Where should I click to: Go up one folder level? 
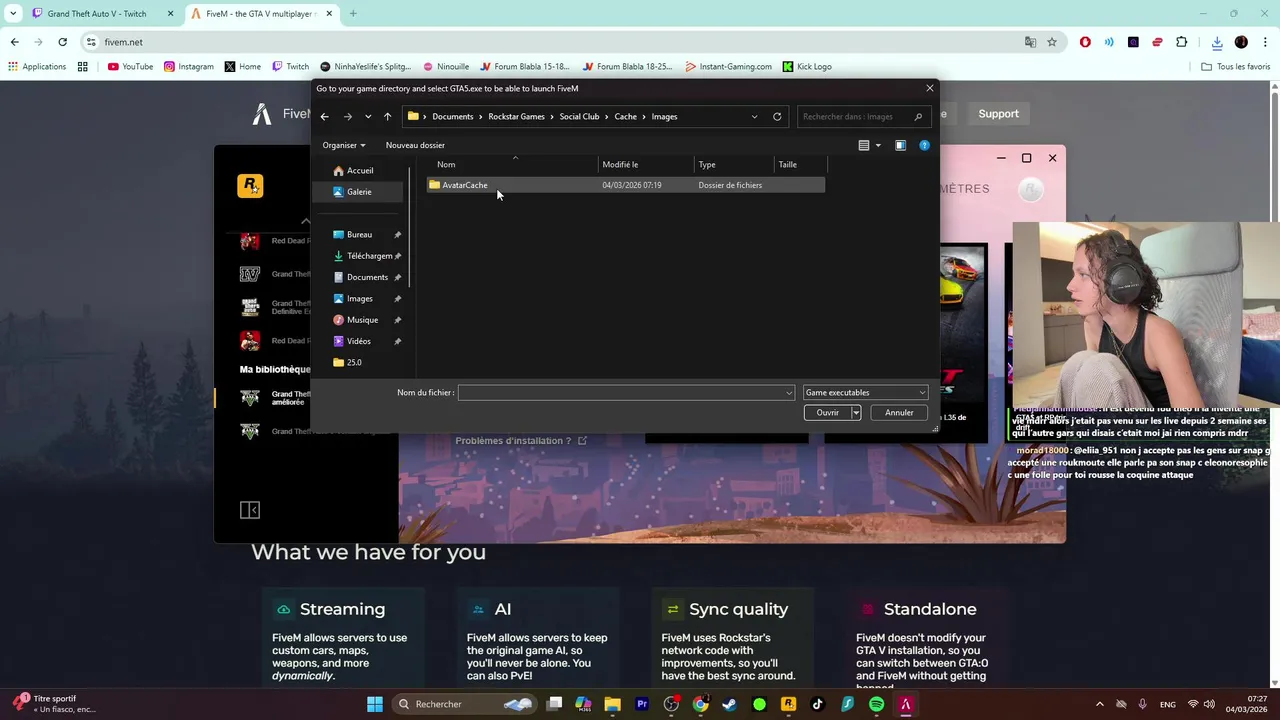[387, 117]
